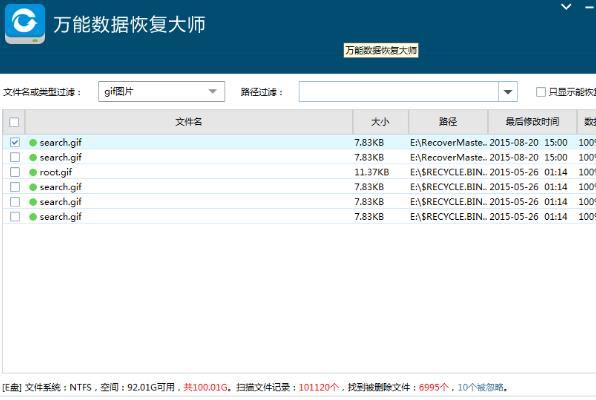Click the 共100.01G total space text
The width and height of the screenshot is (596, 400).
(206, 387)
